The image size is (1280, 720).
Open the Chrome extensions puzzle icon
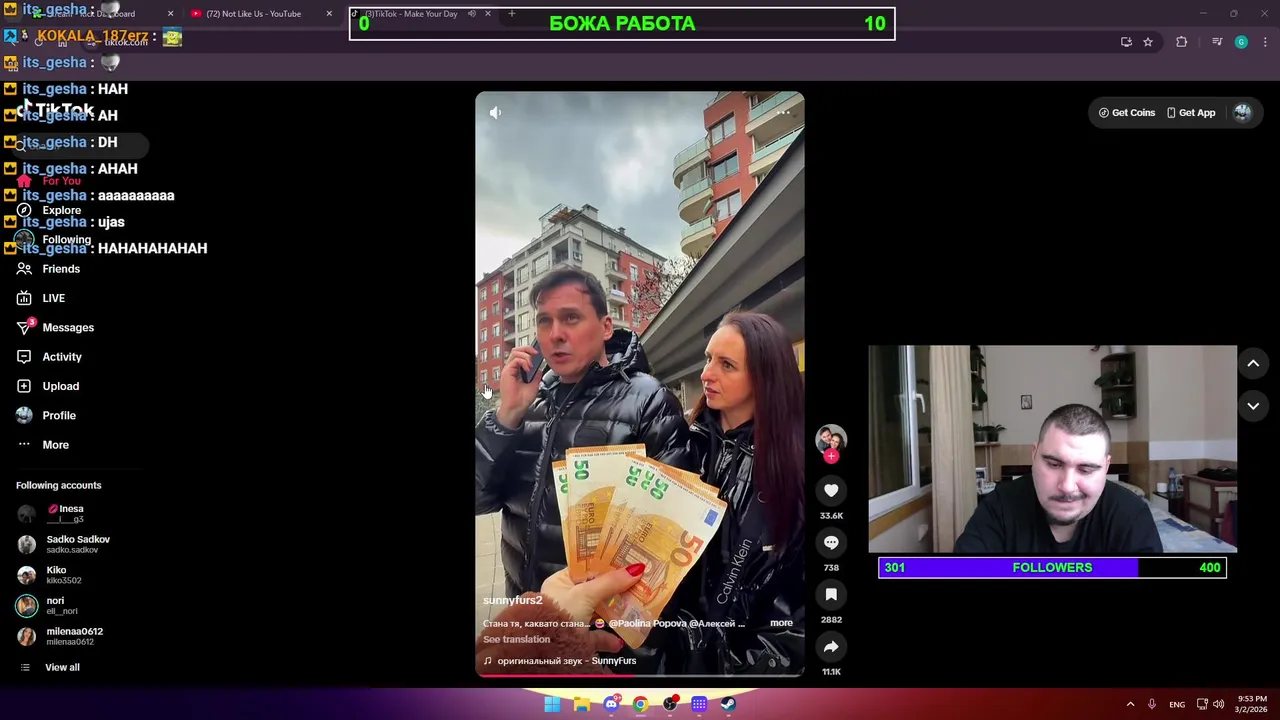[x=1182, y=42]
